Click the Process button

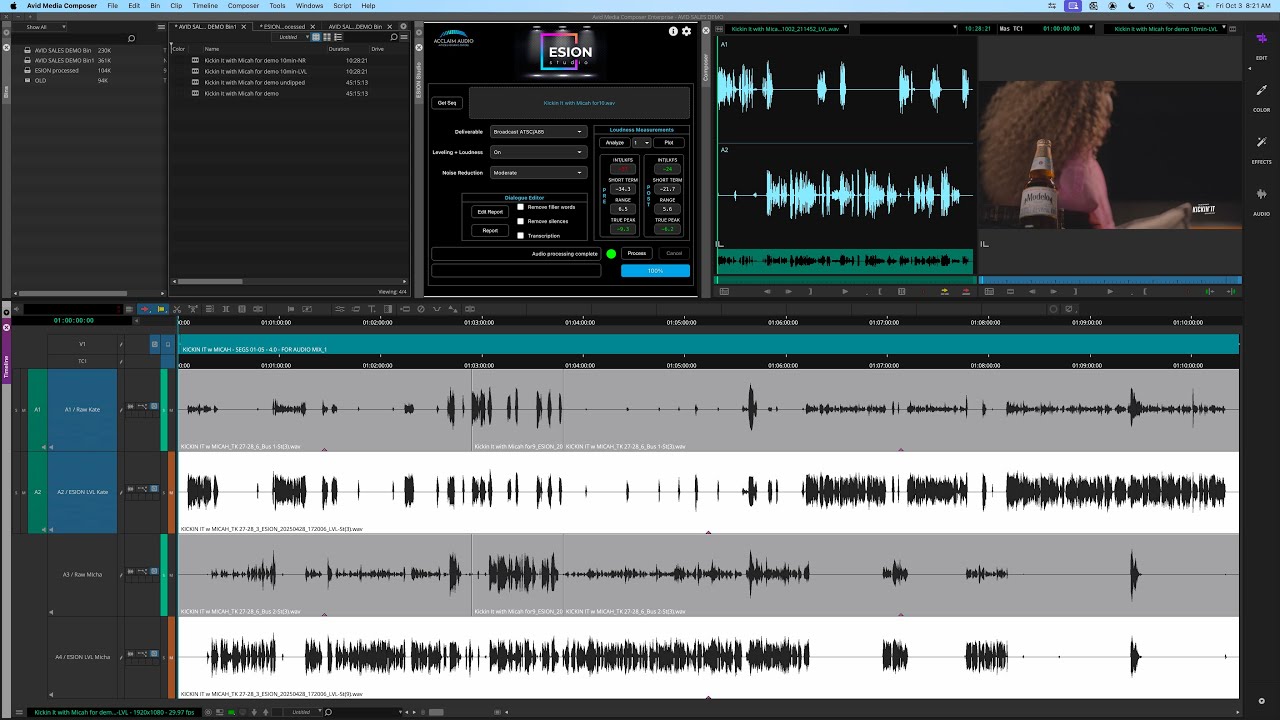(637, 253)
